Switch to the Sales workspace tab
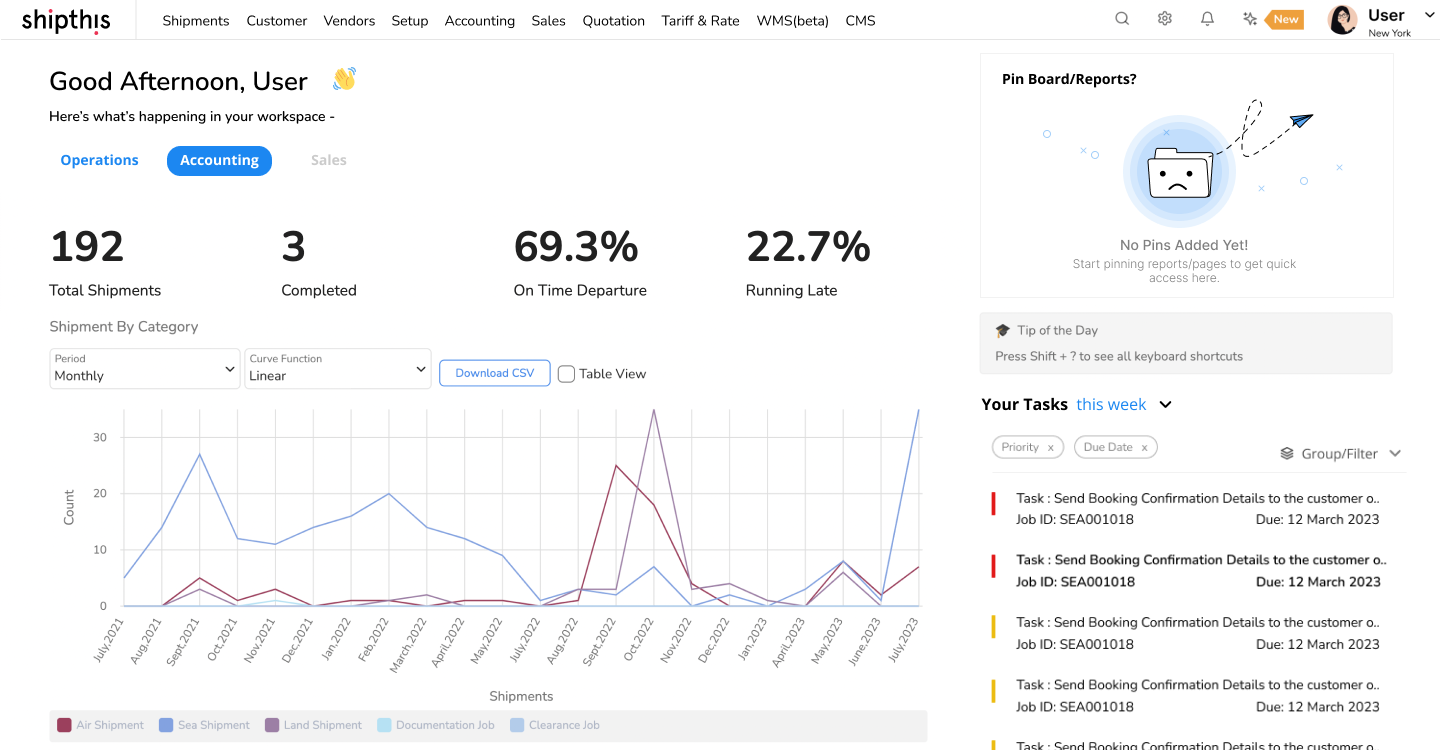The width and height of the screenshot is (1440, 750). point(328,160)
